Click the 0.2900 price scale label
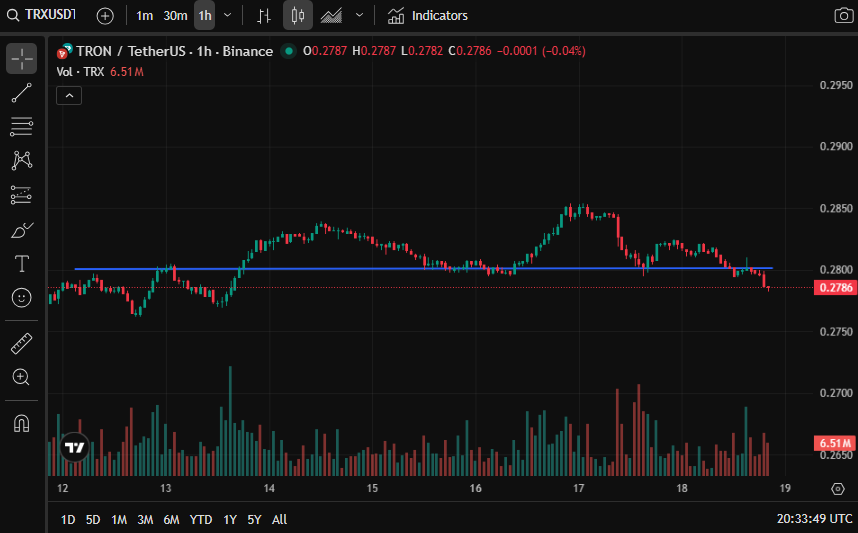Image resolution: width=858 pixels, height=533 pixels. tap(836, 146)
